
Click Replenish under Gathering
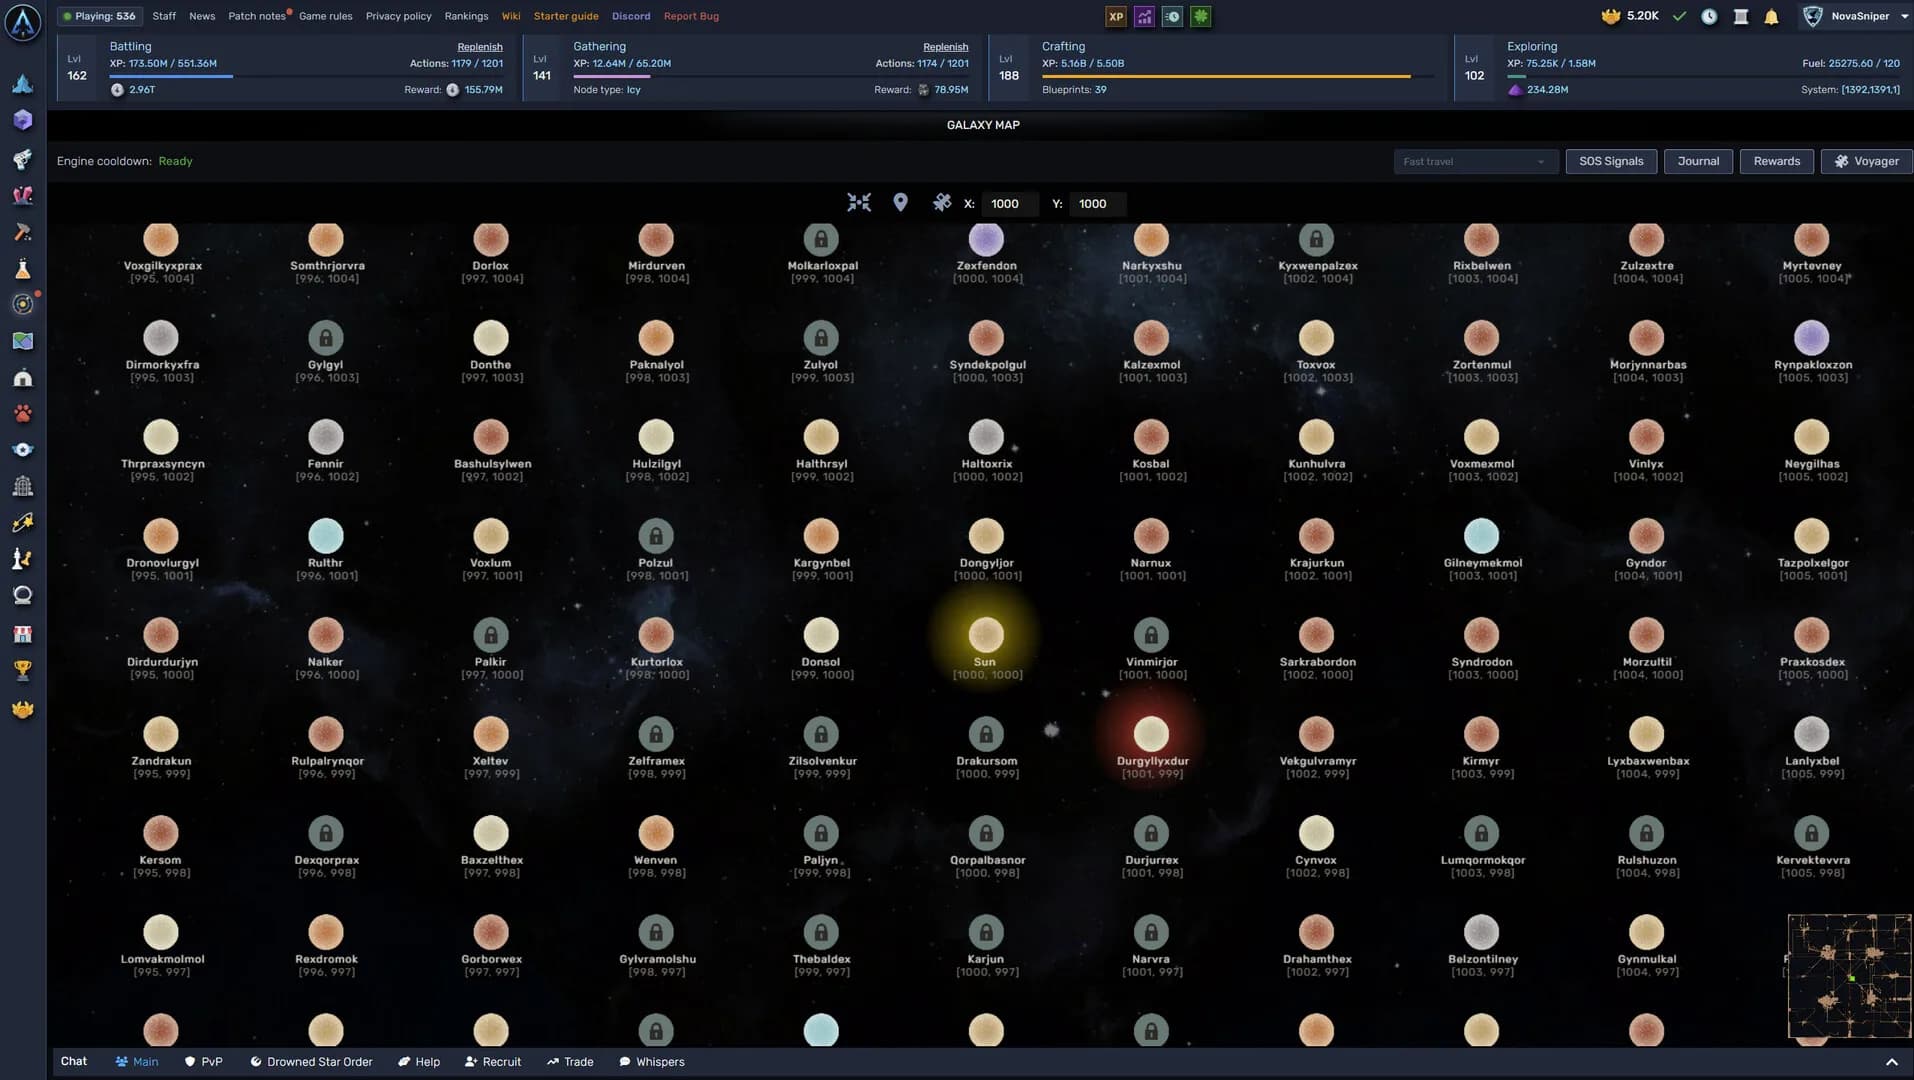pos(945,47)
